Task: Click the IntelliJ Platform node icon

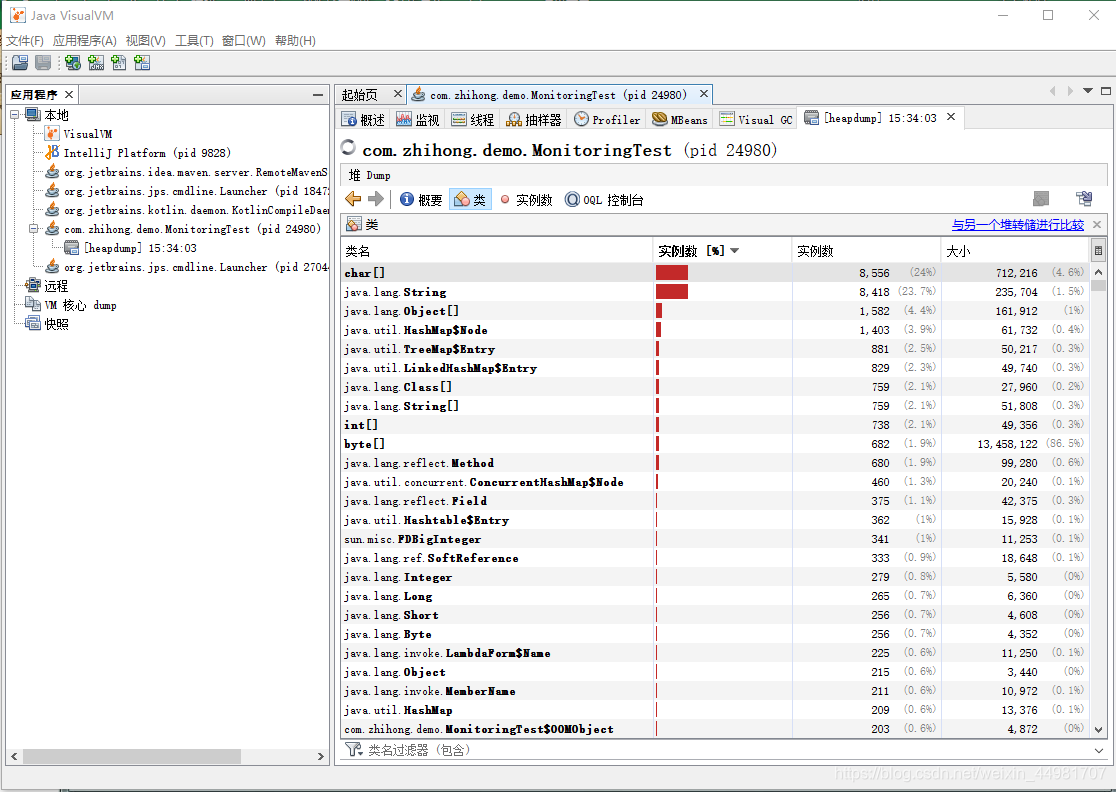Action: click(x=53, y=152)
